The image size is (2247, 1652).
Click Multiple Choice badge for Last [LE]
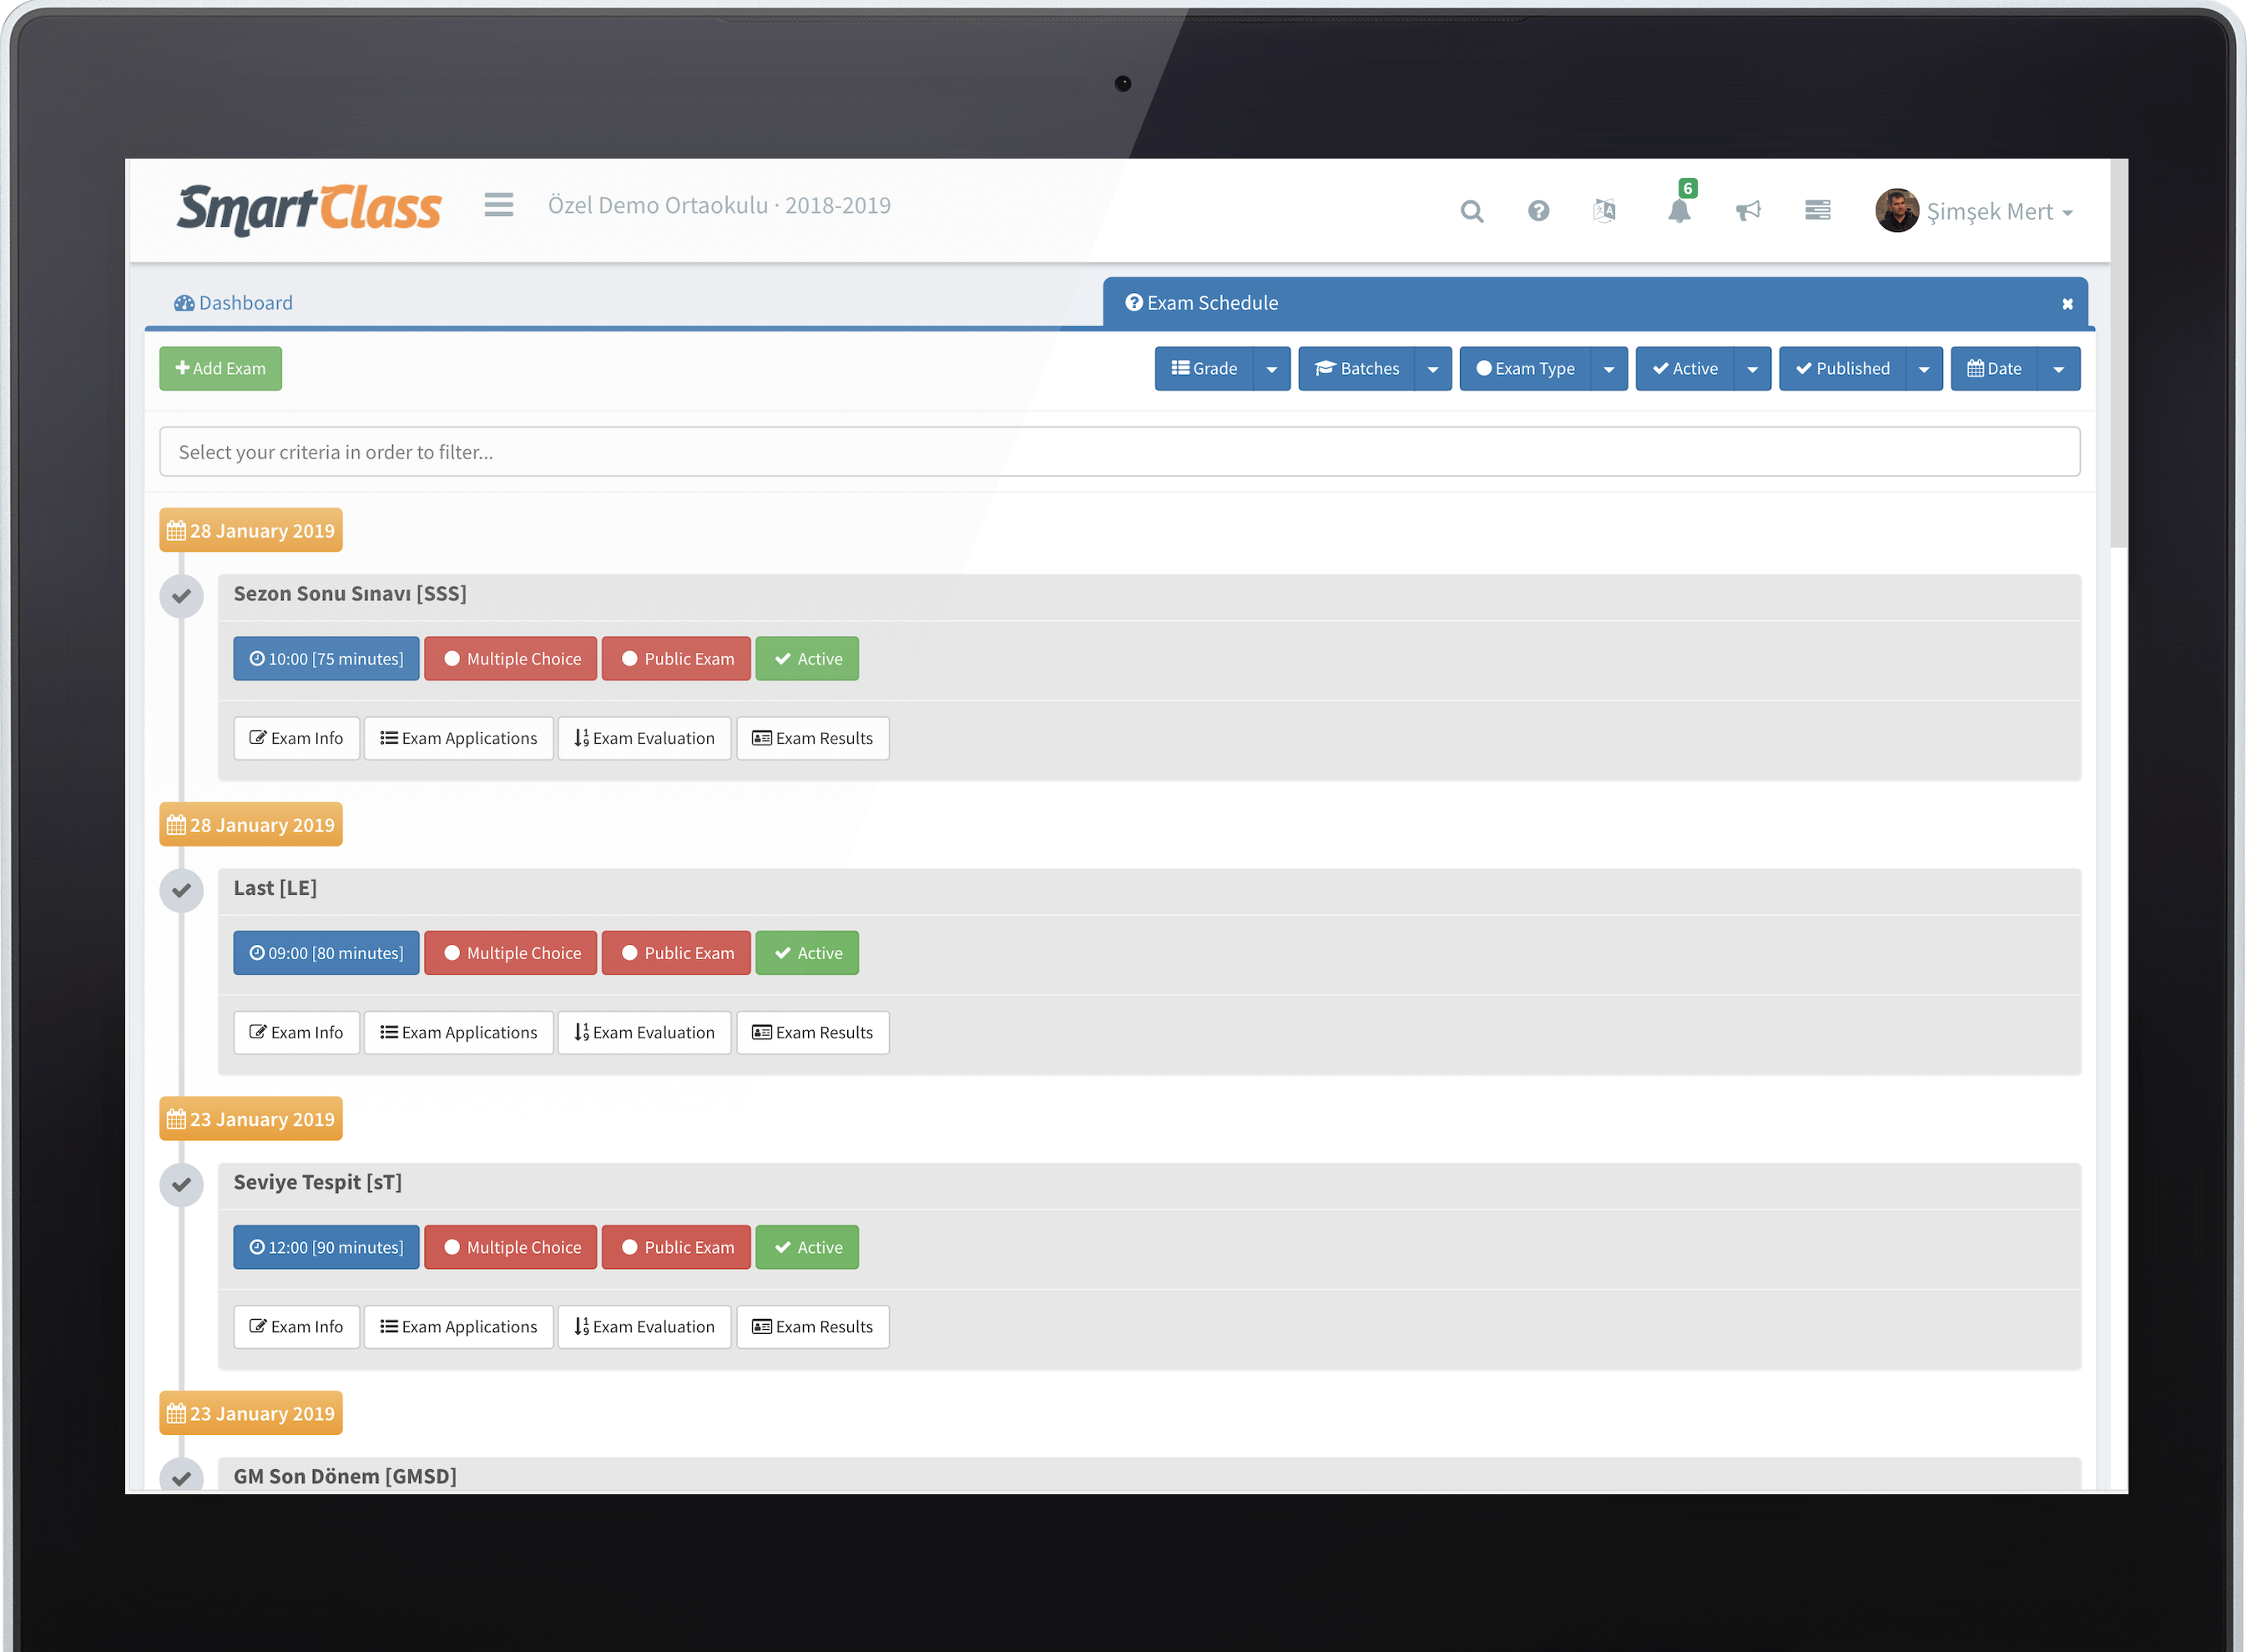coord(511,953)
